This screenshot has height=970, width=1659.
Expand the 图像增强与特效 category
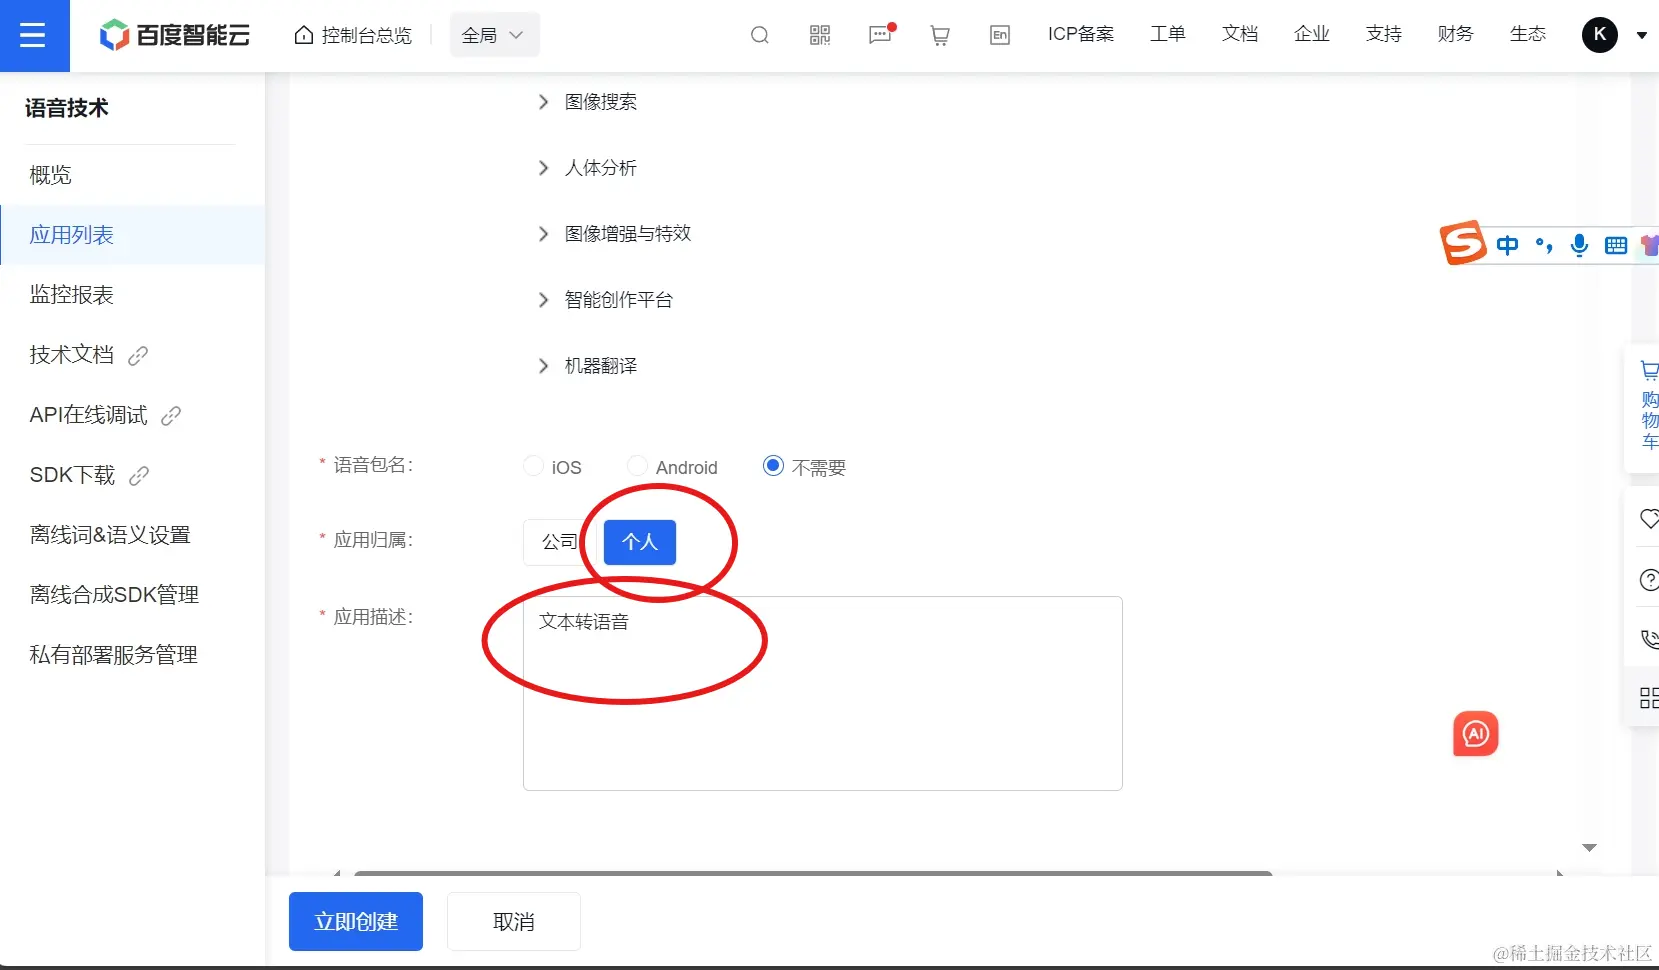543,234
